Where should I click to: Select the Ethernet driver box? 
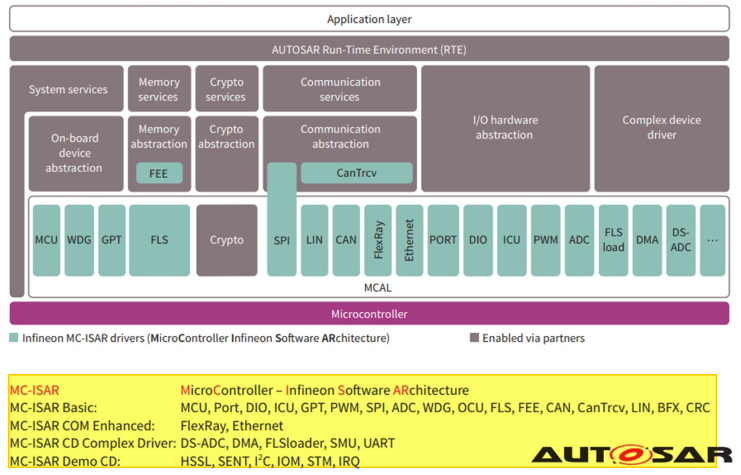[409, 240]
